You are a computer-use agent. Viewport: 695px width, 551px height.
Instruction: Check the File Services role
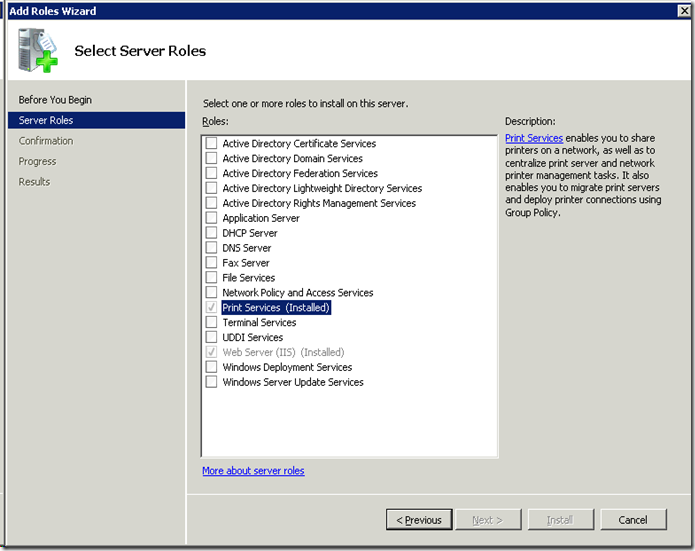(x=211, y=278)
